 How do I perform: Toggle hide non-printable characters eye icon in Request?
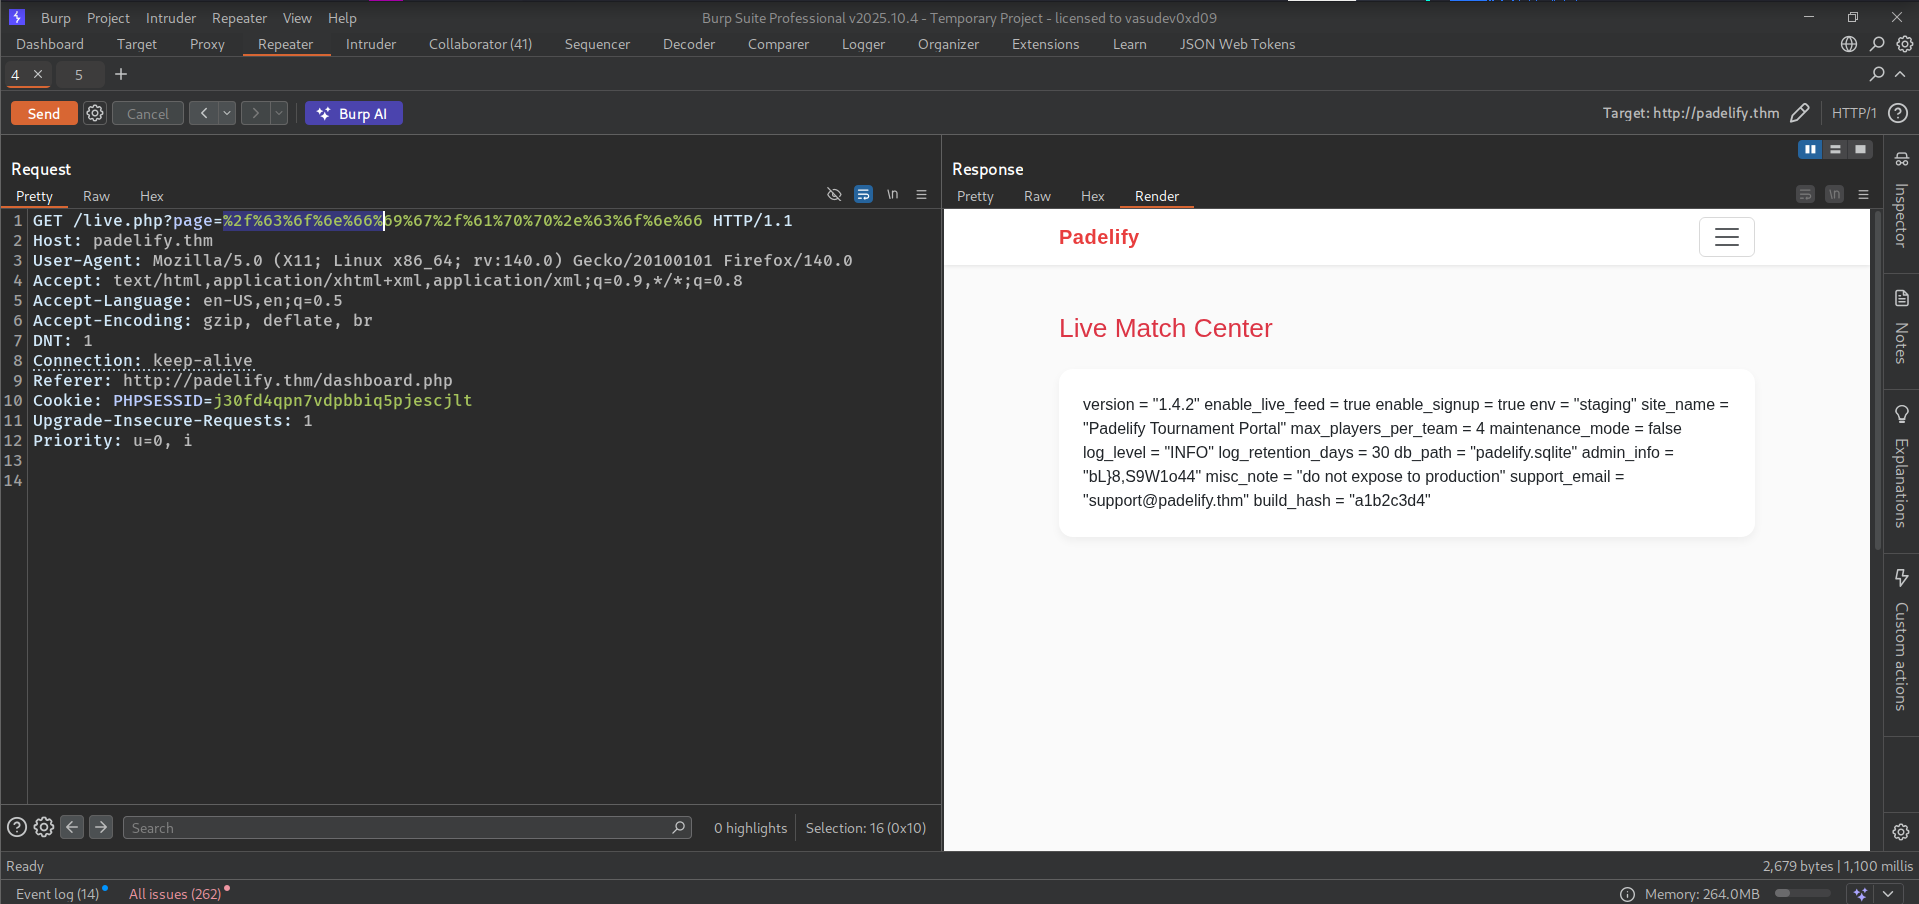[834, 195]
